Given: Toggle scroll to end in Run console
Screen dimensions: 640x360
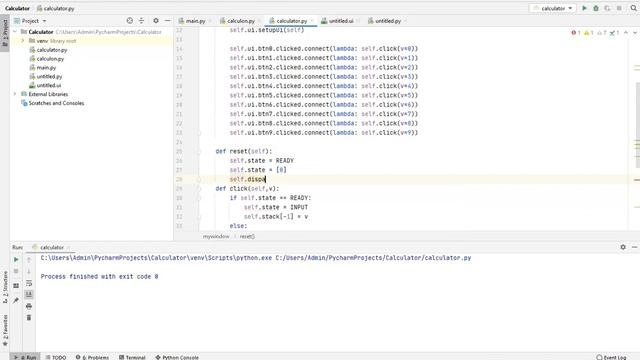Looking at the screenshot, I should 29,294.
